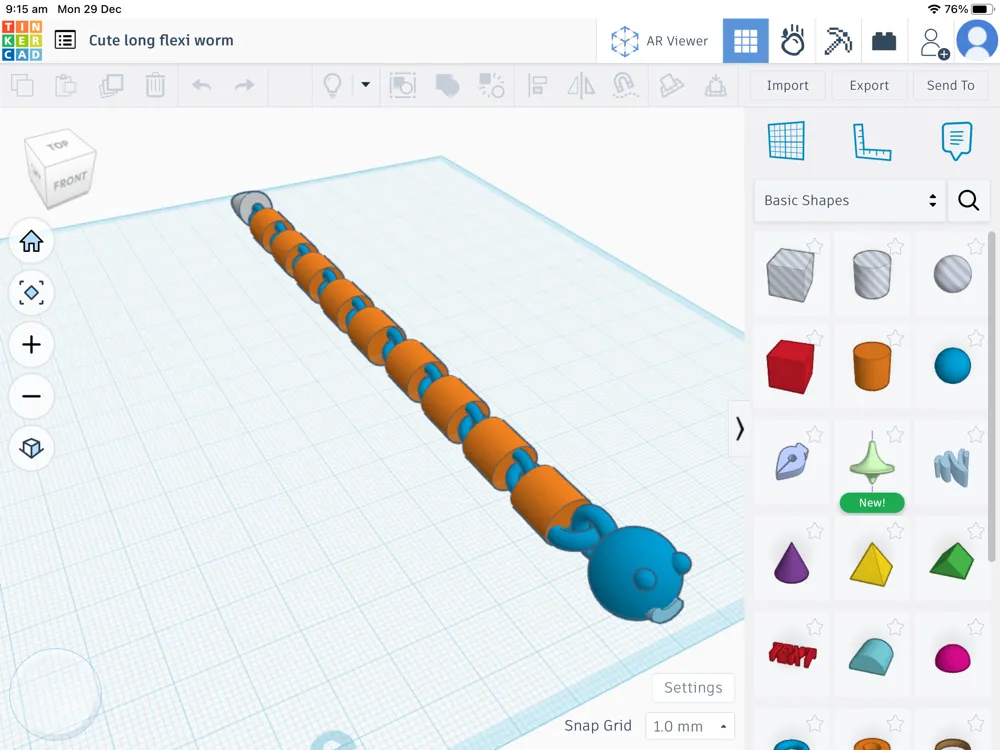Open the Basic Shapes dropdown
The image size is (1000, 750).
(848, 200)
